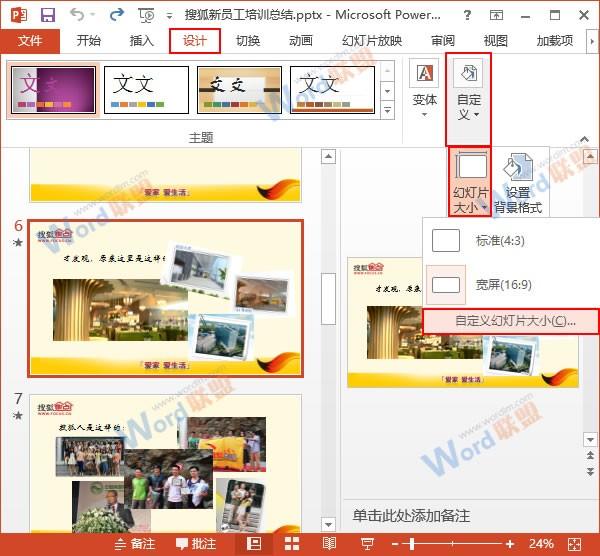This screenshot has width=600, height=556.
Task: Click 设置背景格式 (Format Background) icon
Action: pos(523,184)
